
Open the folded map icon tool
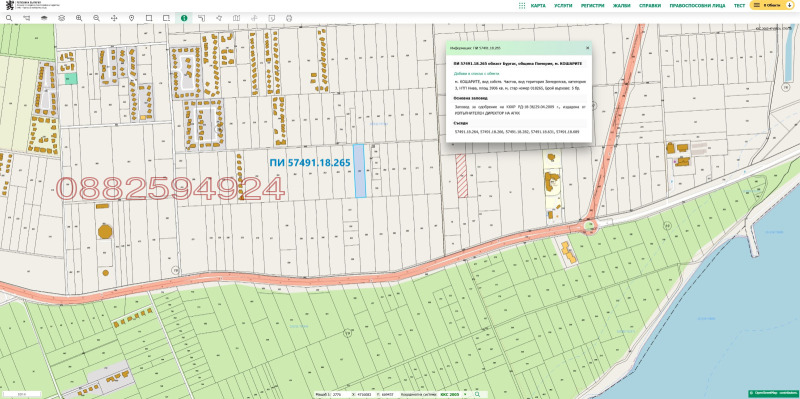[236, 18]
